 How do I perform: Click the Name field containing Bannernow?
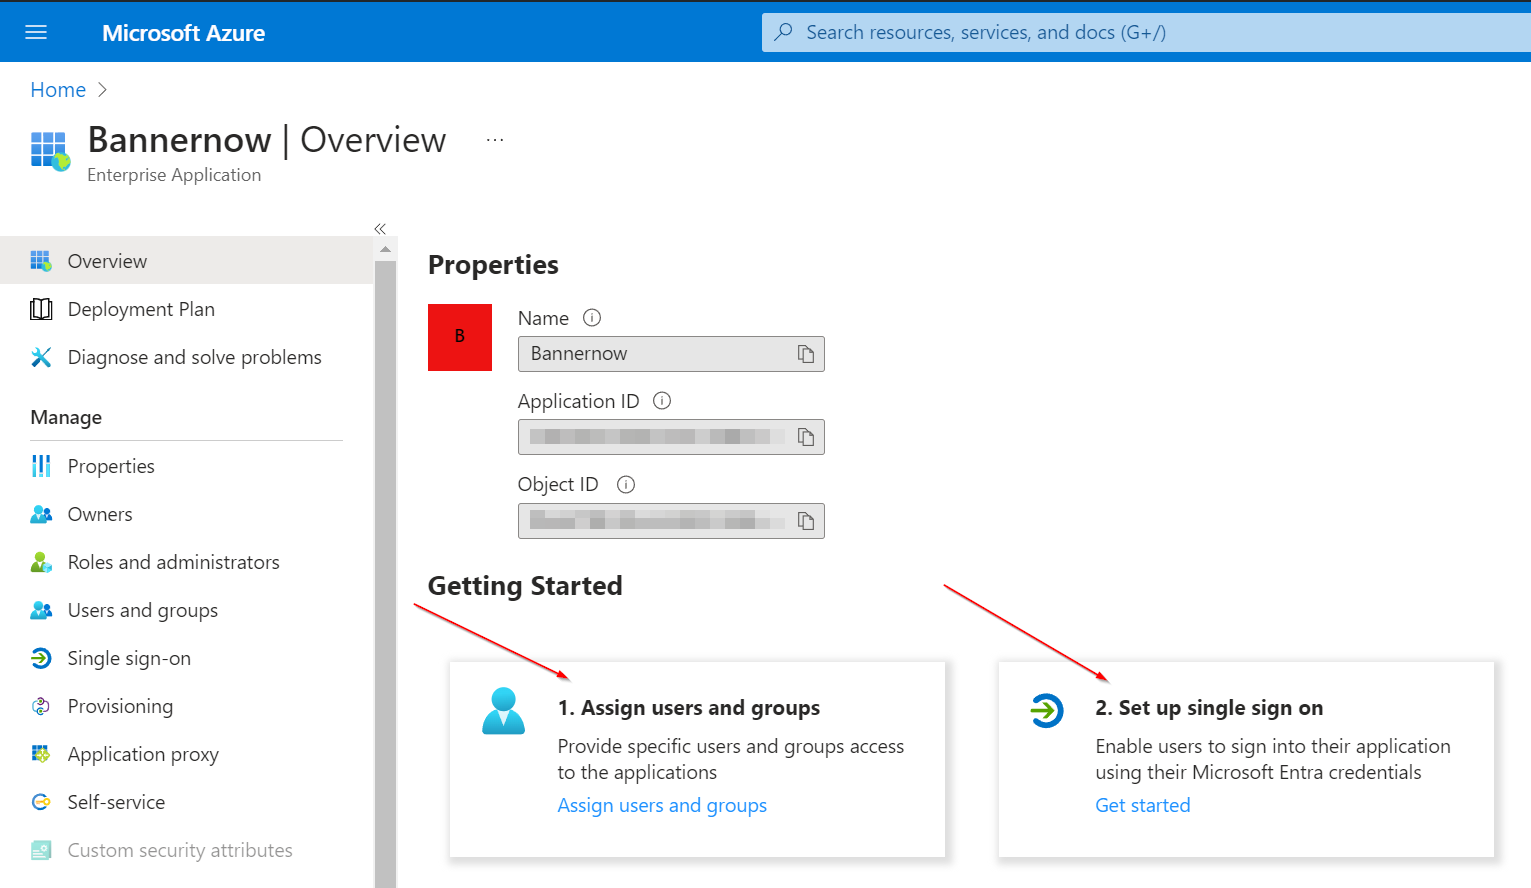coord(671,354)
